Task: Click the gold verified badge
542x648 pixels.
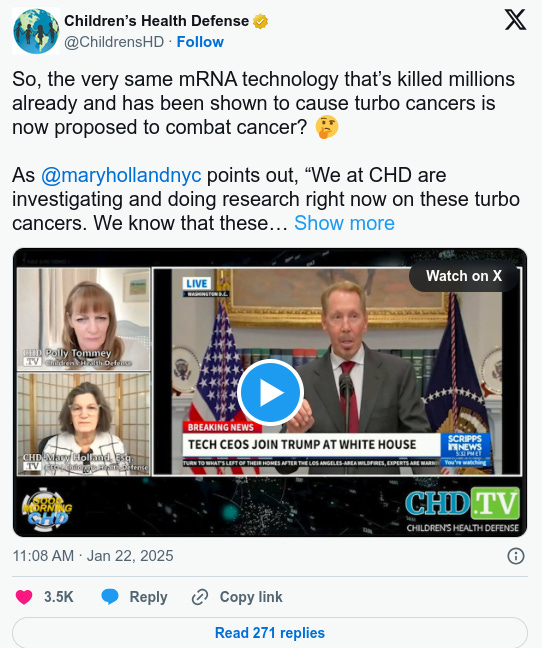Action: coord(260,21)
